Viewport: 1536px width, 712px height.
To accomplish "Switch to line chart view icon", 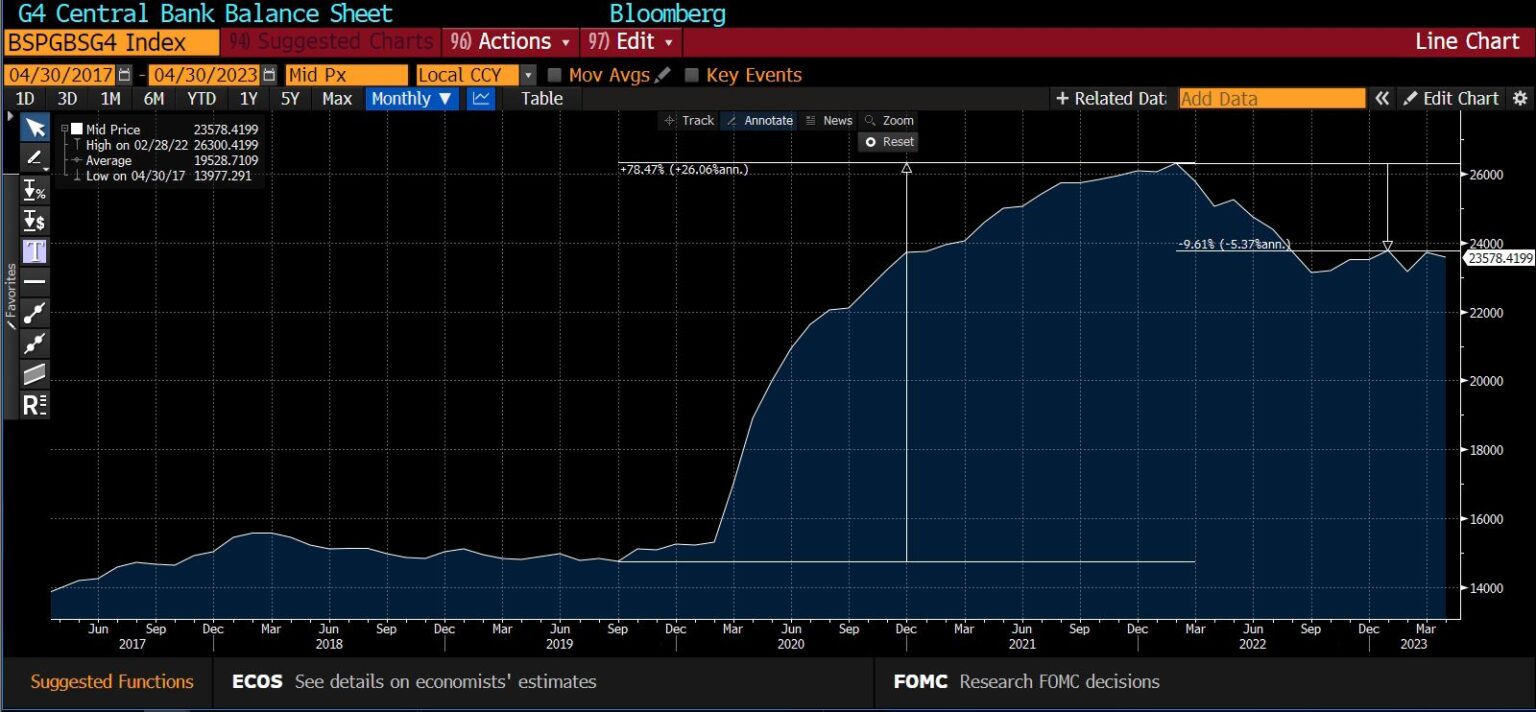I will [481, 98].
